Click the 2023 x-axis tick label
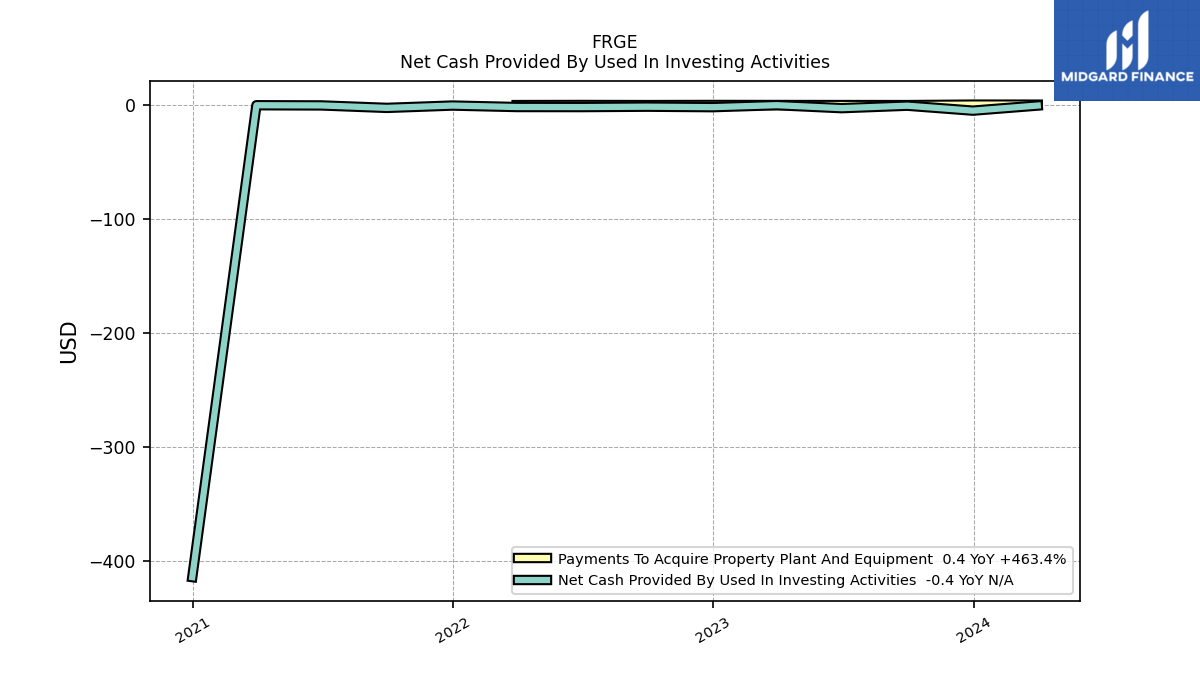The width and height of the screenshot is (1200, 675). (712, 630)
